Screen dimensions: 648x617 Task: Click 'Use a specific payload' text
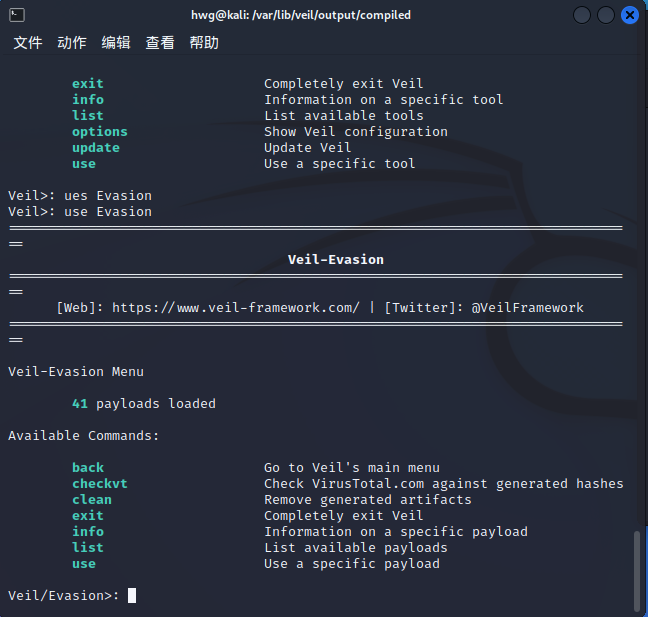point(352,564)
